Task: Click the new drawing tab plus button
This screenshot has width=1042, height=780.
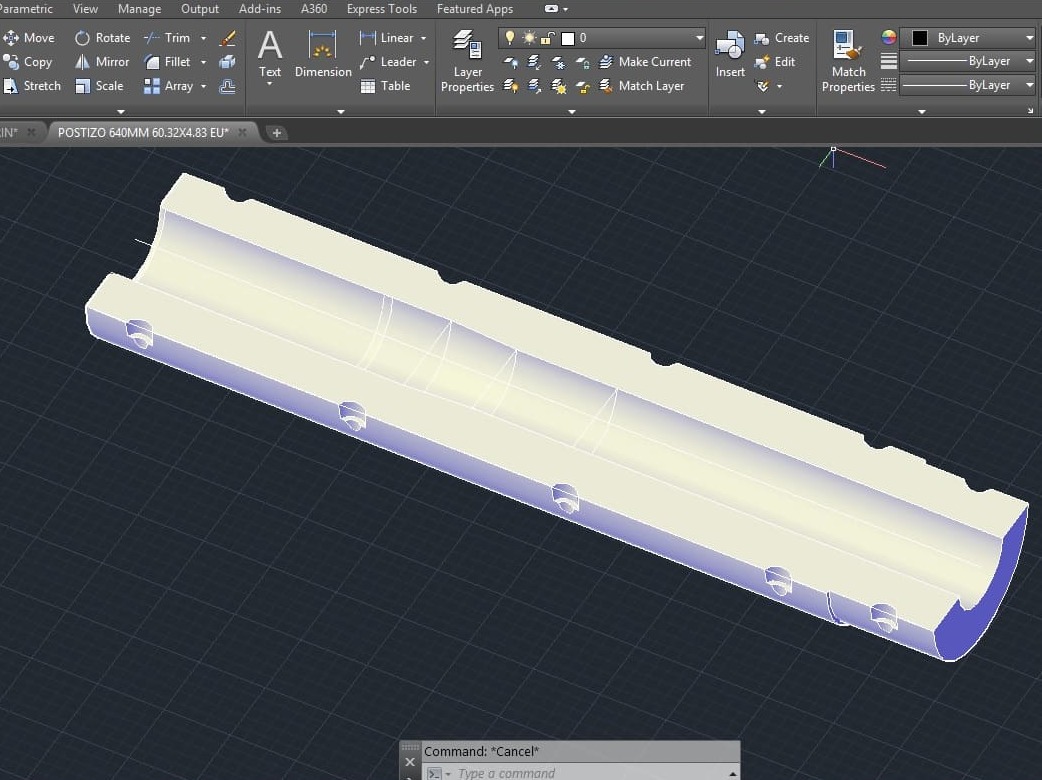Action: click(276, 133)
